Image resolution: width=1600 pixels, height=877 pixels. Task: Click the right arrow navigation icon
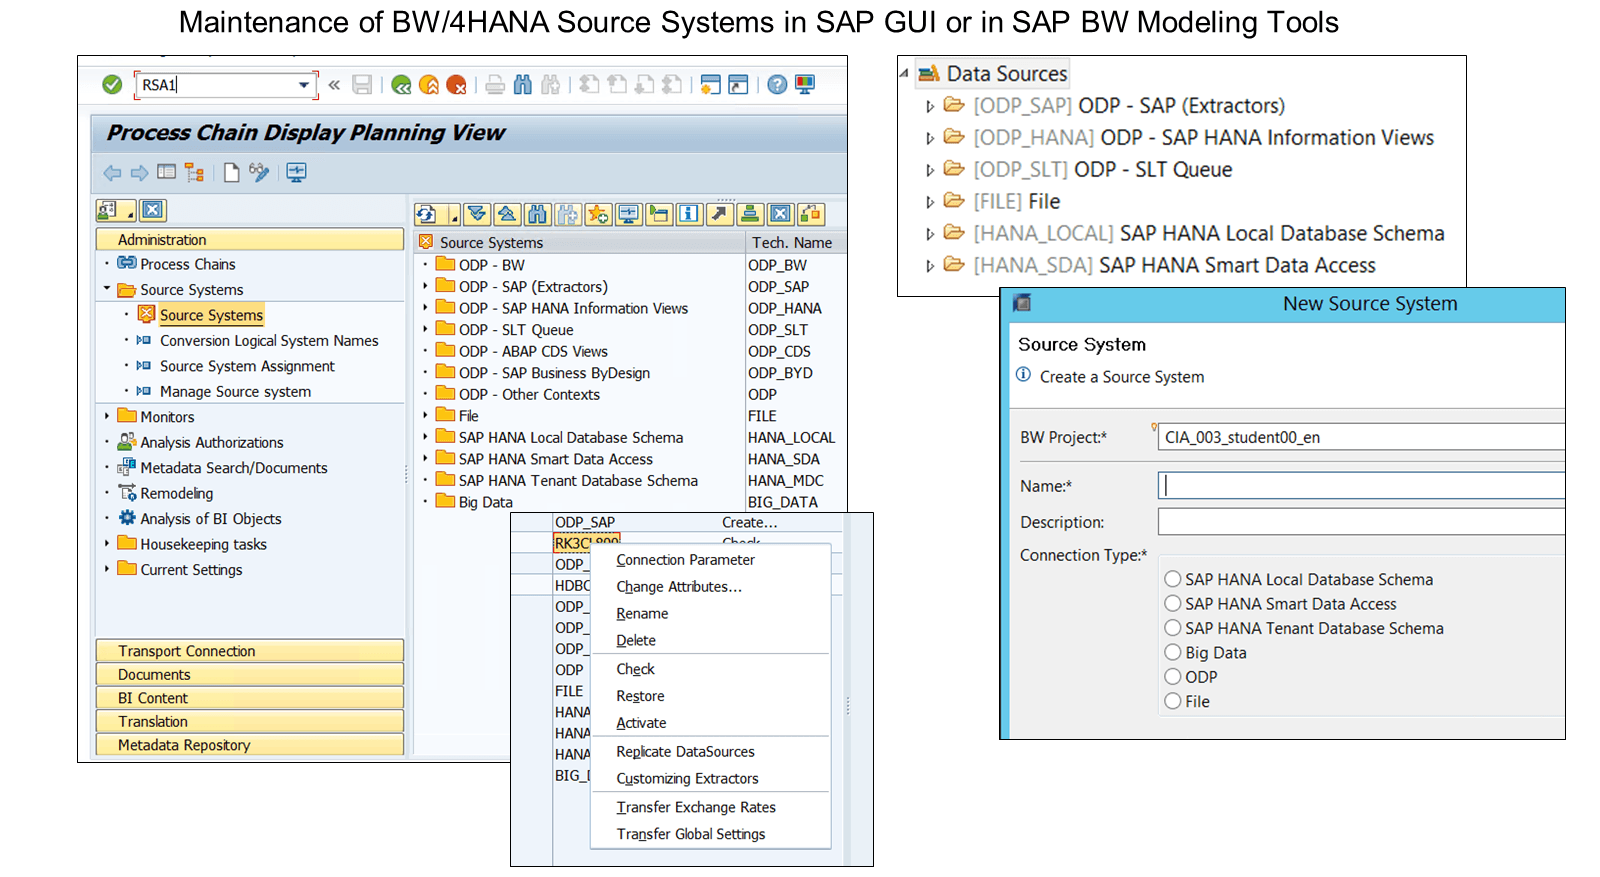139,173
